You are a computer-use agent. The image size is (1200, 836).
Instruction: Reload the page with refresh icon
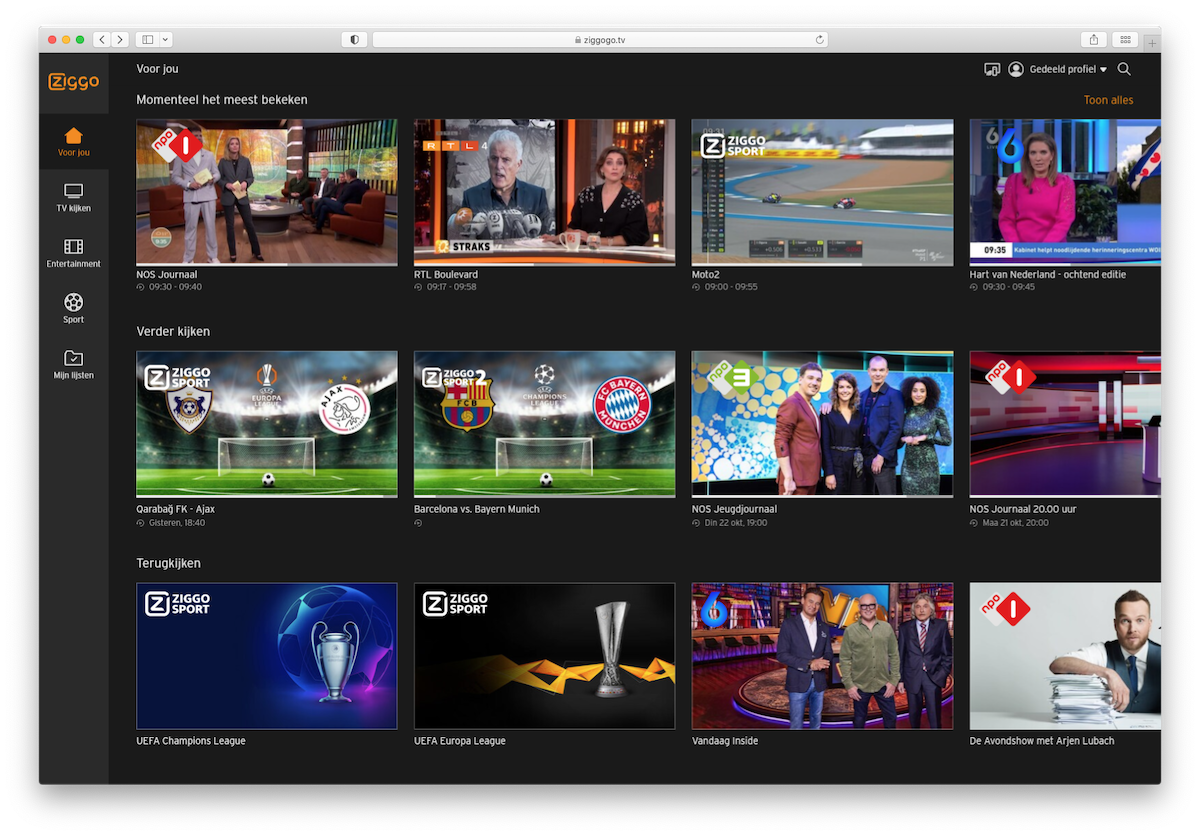(x=820, y=40)
